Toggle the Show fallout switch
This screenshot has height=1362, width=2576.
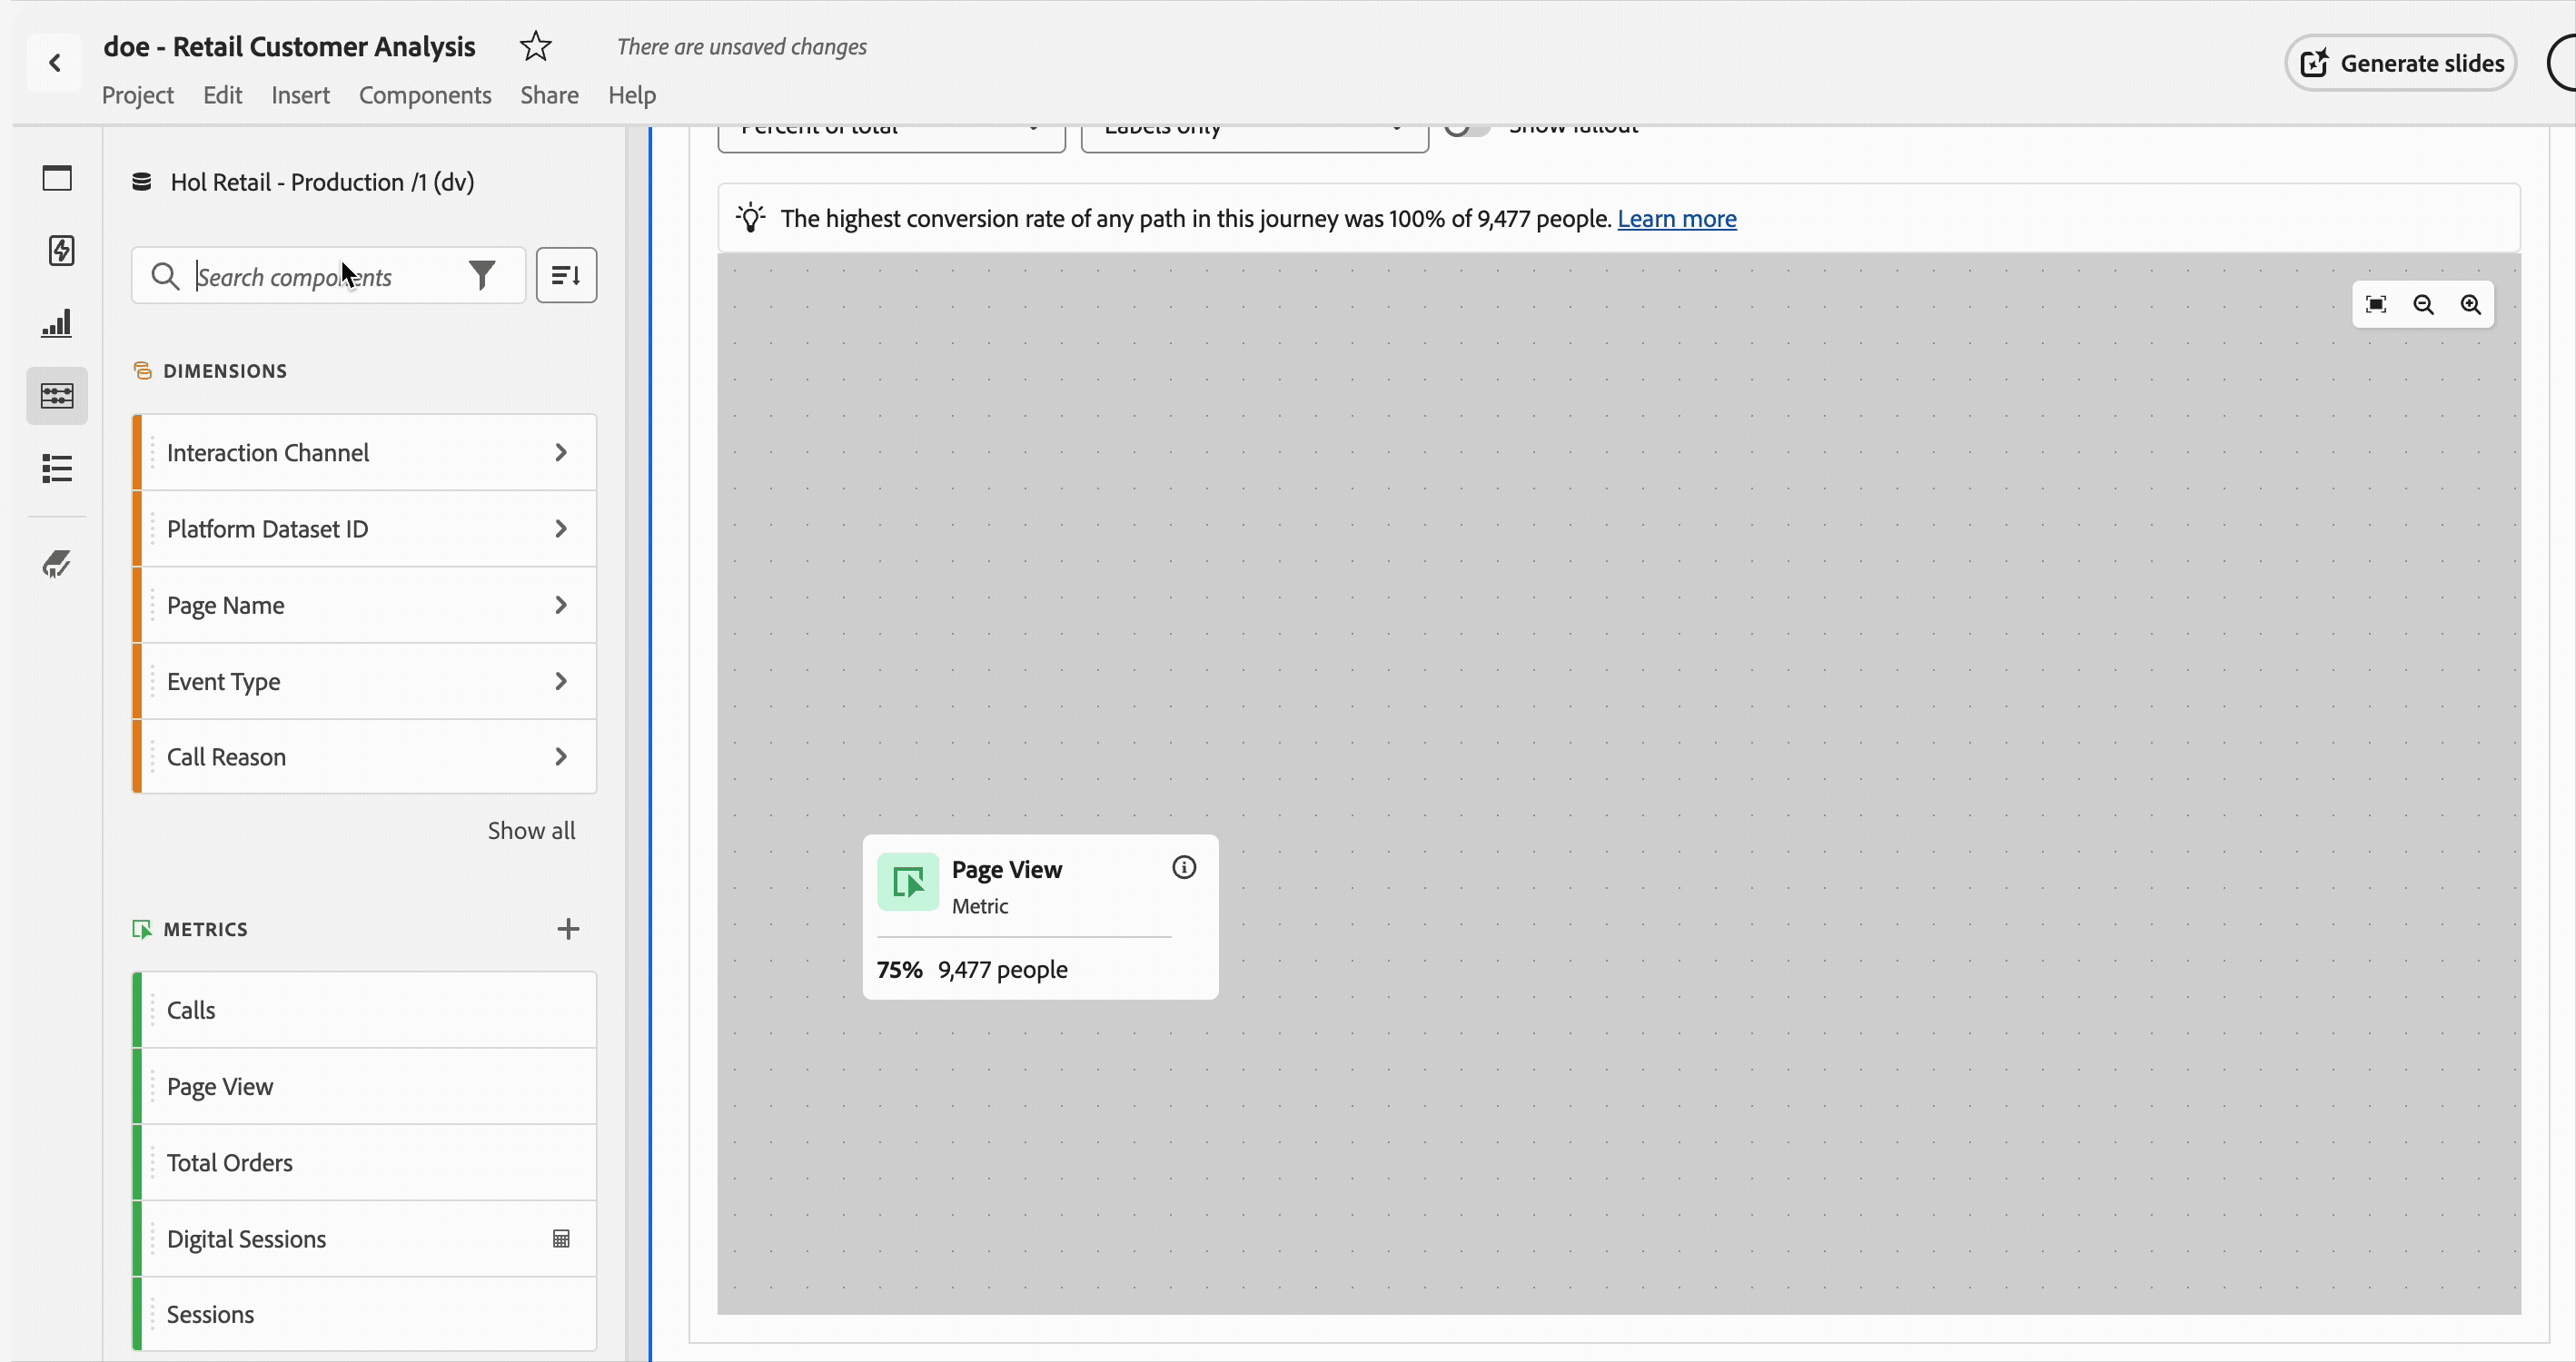coord(1467,128)
